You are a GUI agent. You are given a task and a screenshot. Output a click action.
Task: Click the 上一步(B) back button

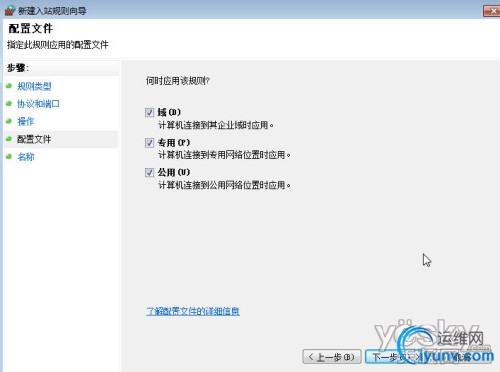click(x=332, y=357)
